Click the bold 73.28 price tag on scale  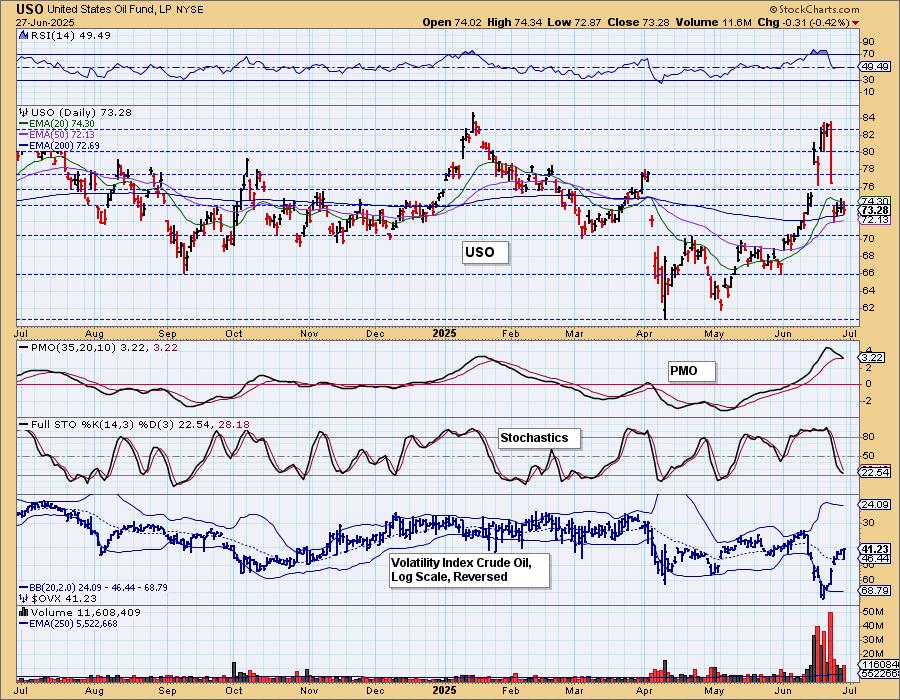click(876, 211)
